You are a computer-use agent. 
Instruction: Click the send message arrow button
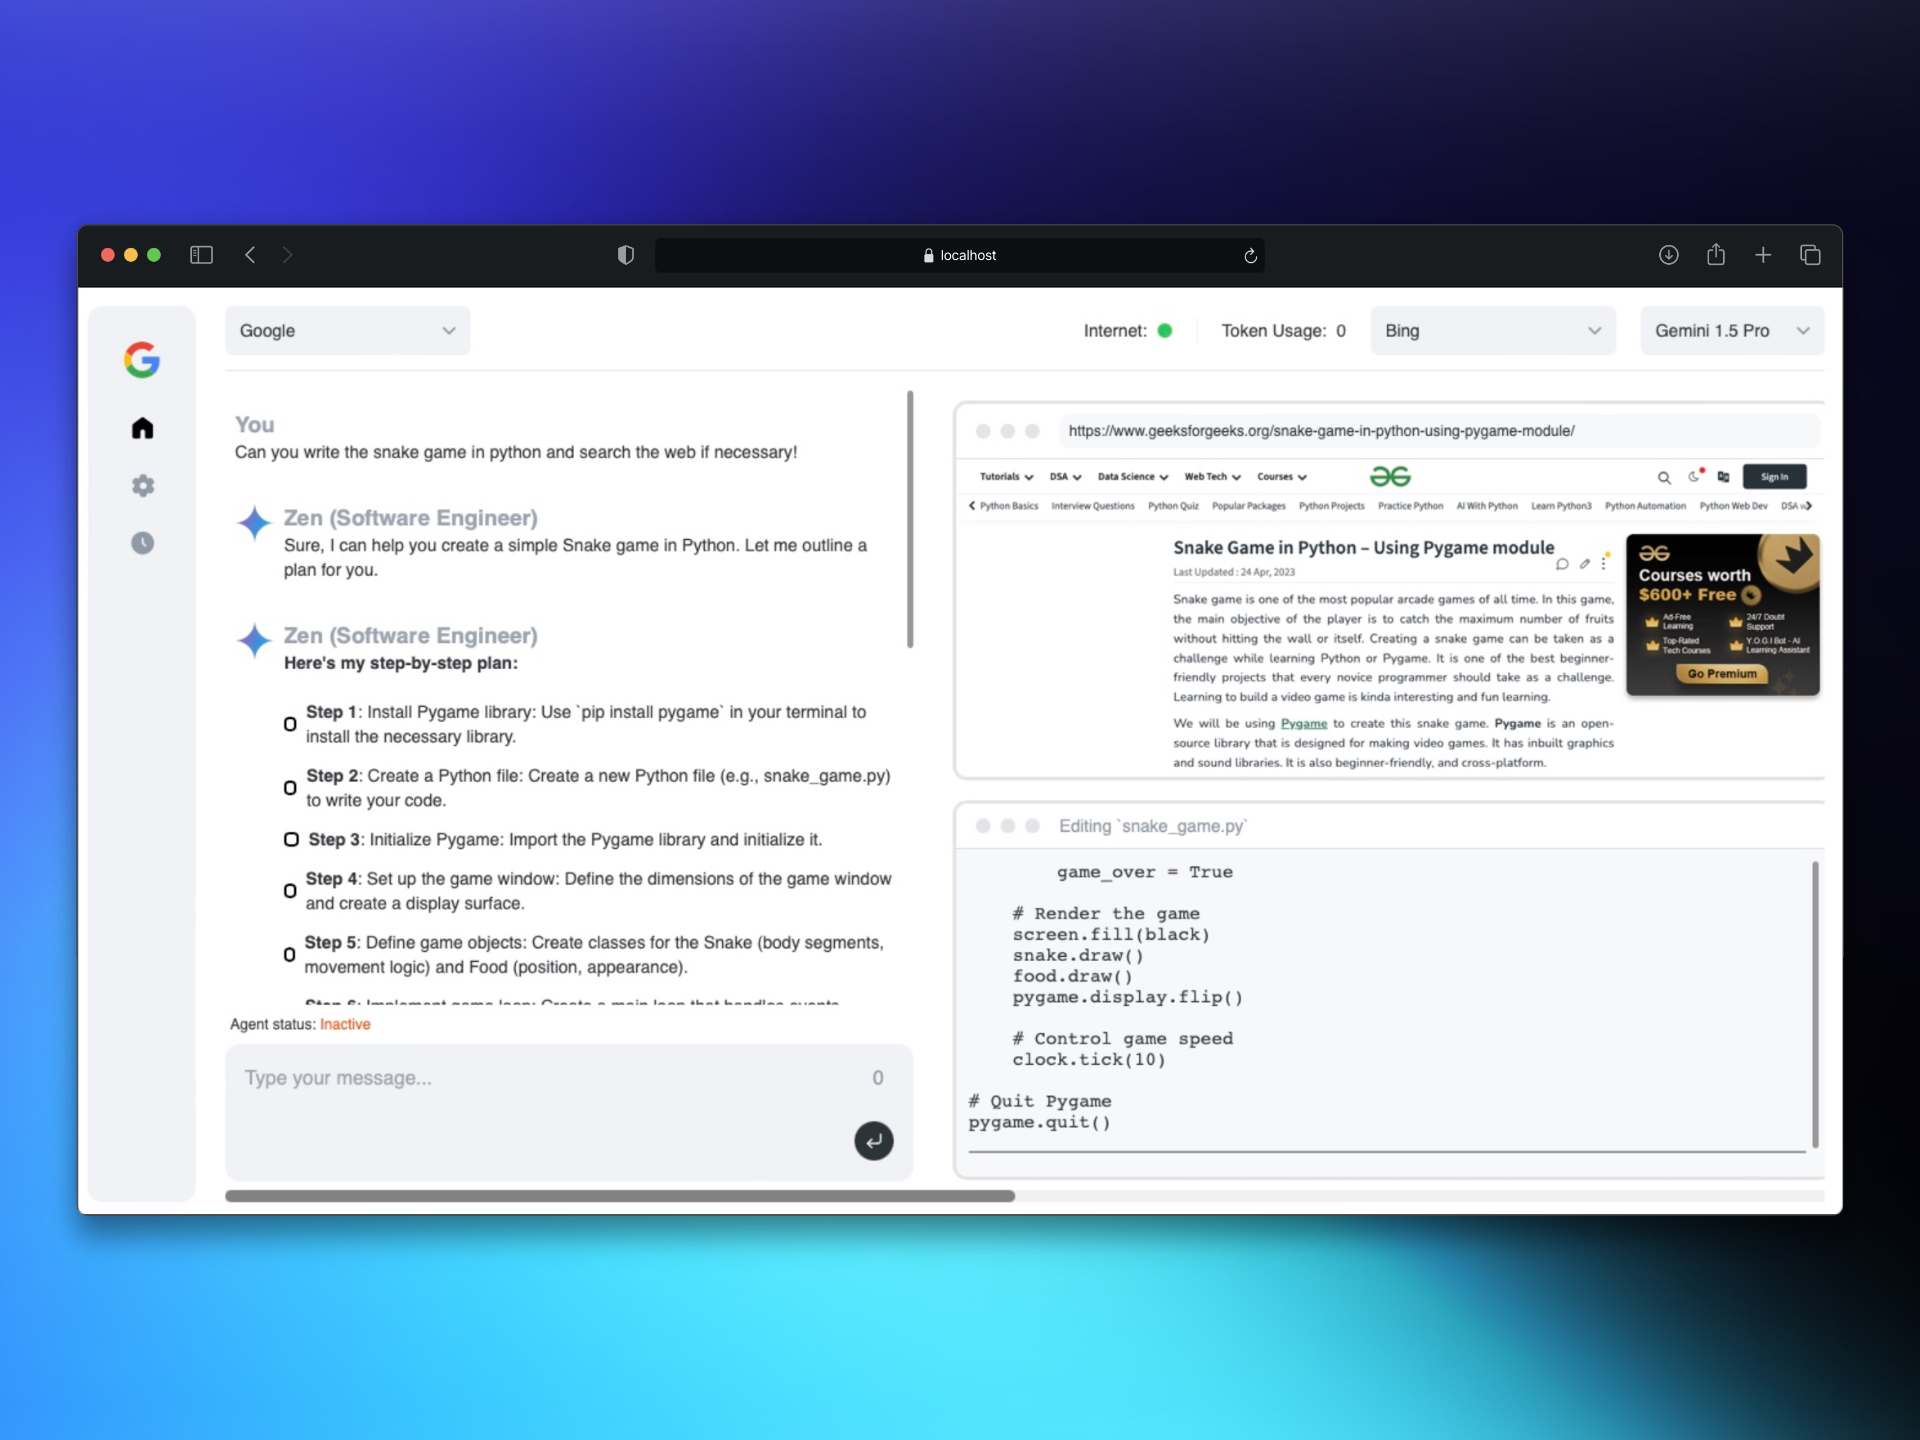click(x=873, y=1140)
